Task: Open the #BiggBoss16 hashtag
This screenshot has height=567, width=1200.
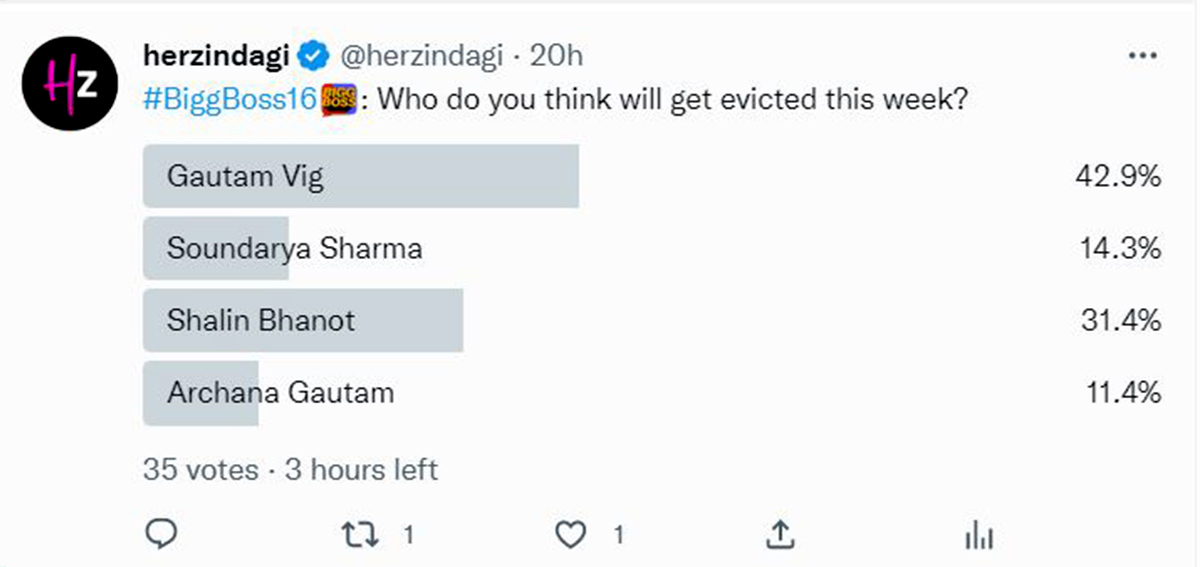Action: click(229, 100)
